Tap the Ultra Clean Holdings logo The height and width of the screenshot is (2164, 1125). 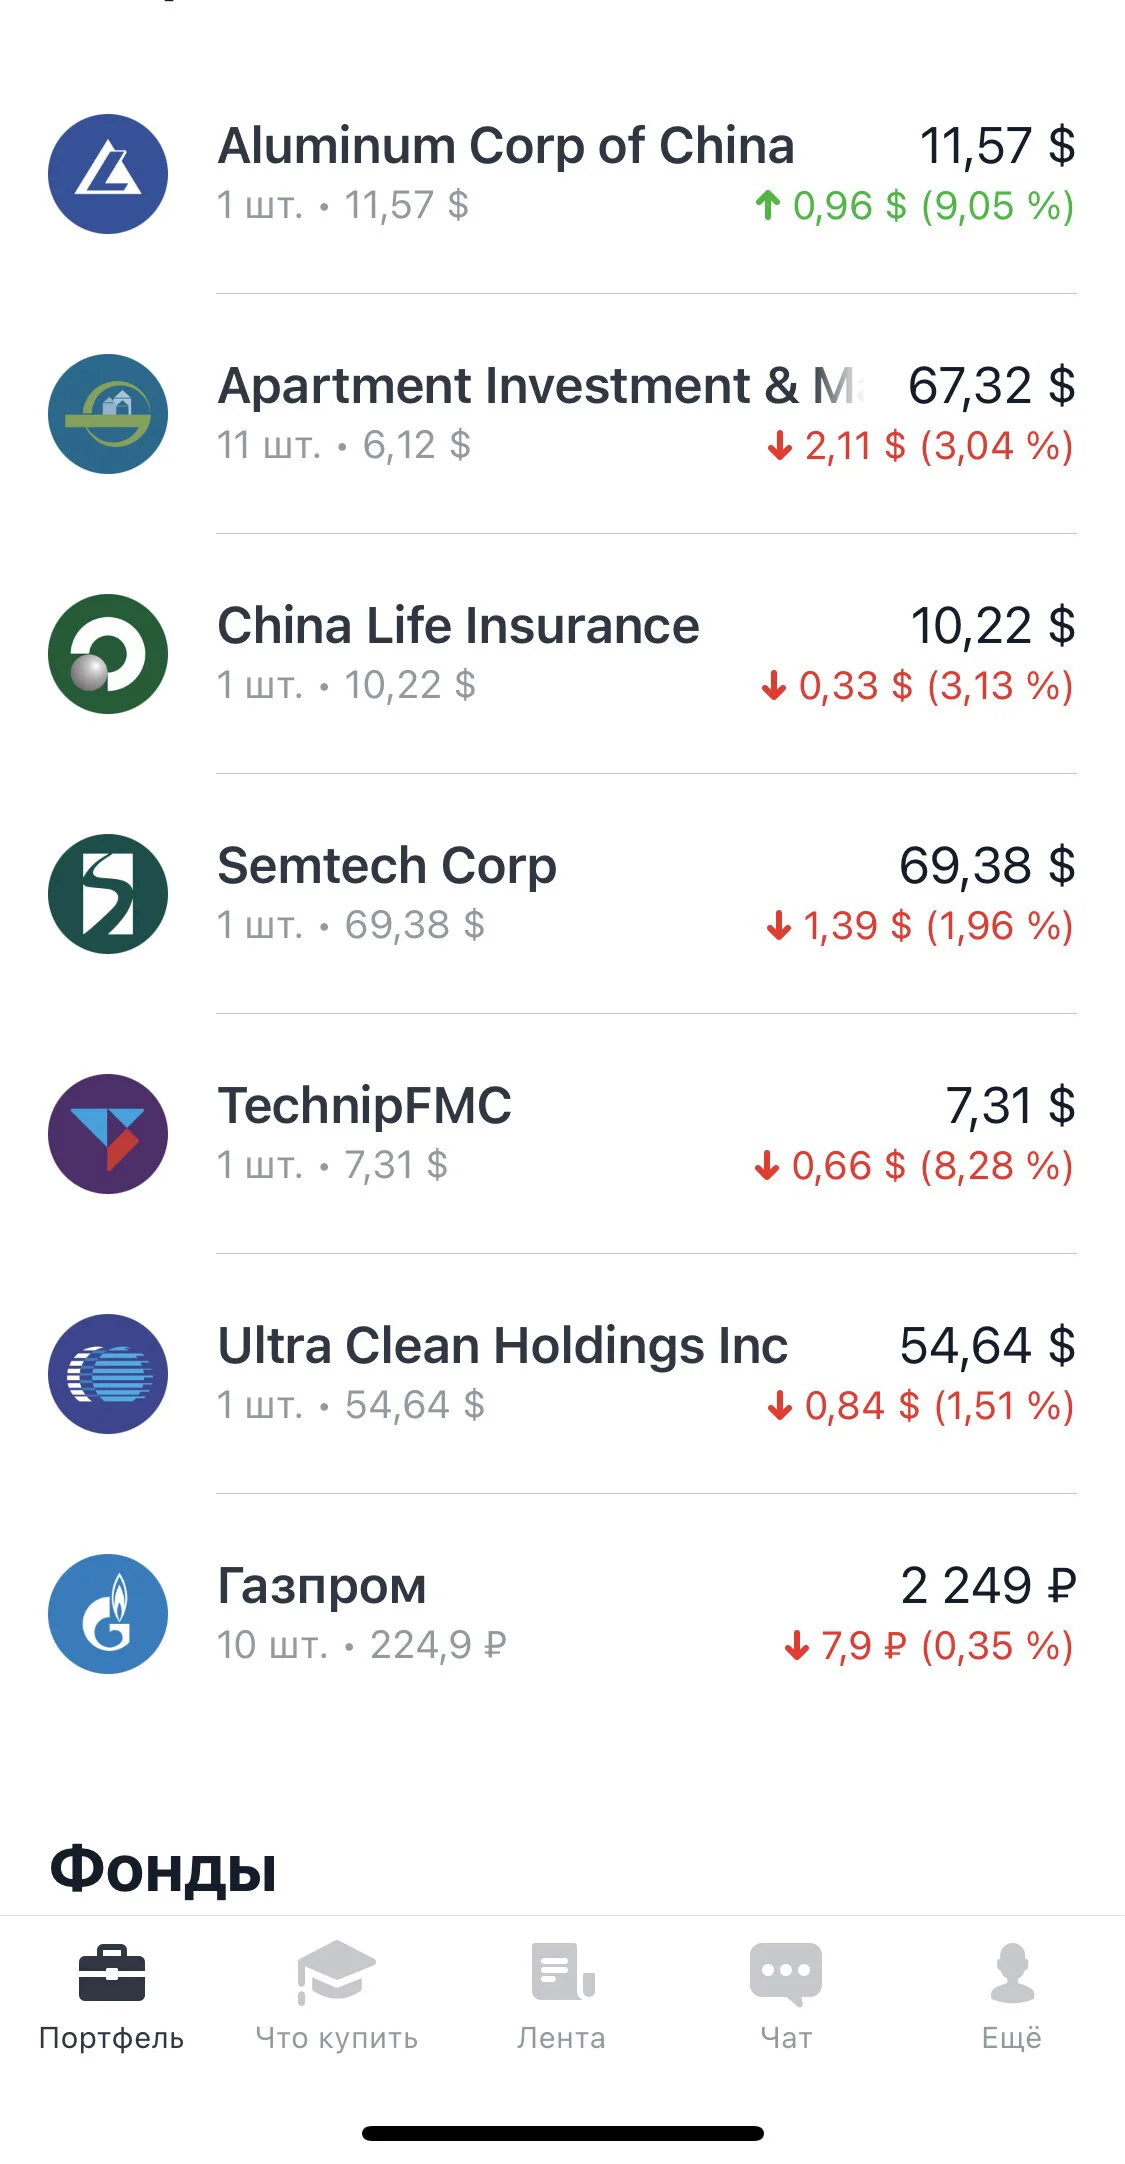point(108,1374)
